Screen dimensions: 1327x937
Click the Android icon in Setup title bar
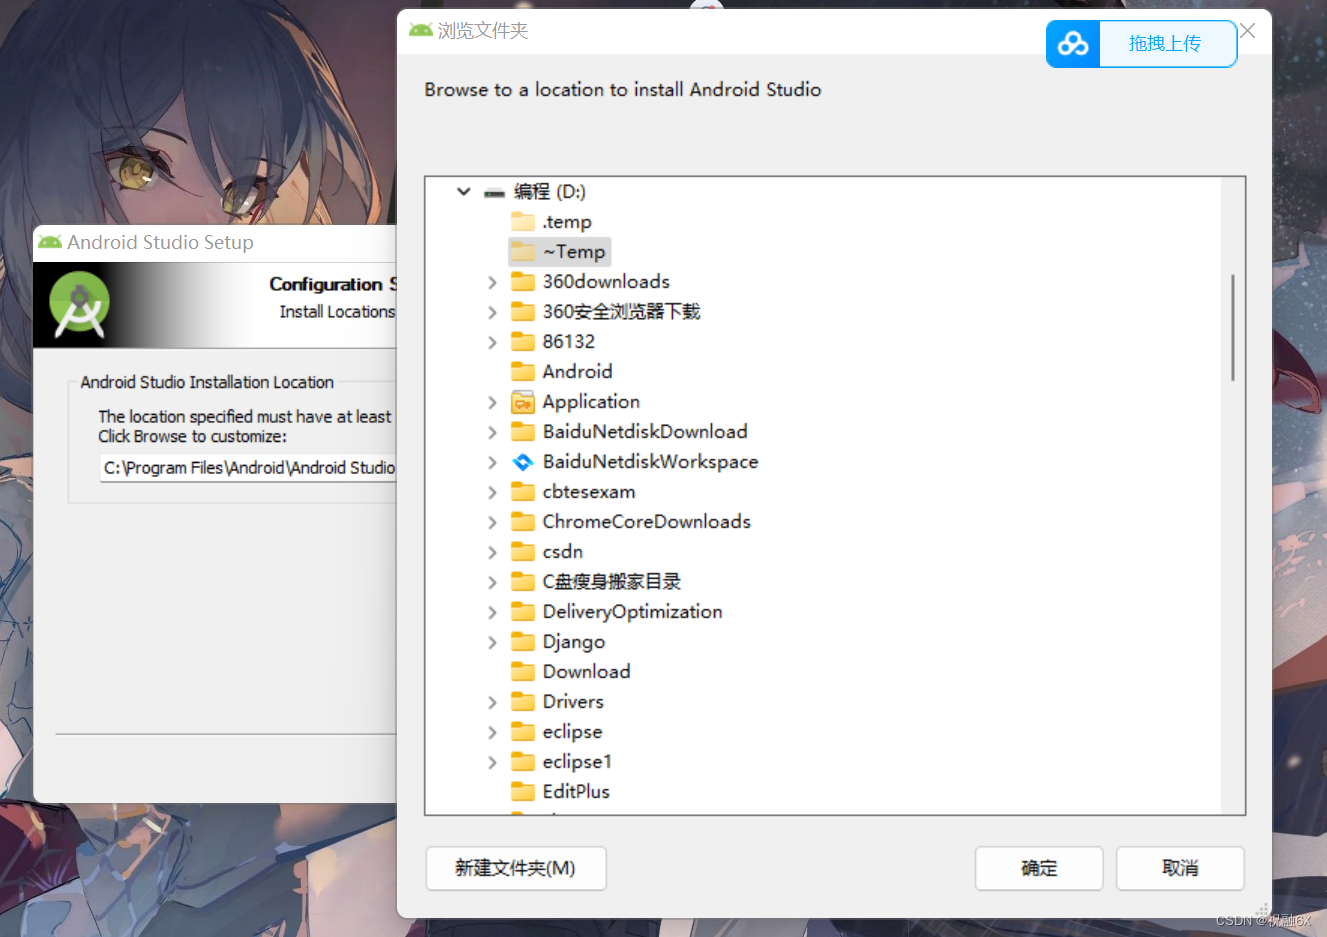tap(50, 242)
